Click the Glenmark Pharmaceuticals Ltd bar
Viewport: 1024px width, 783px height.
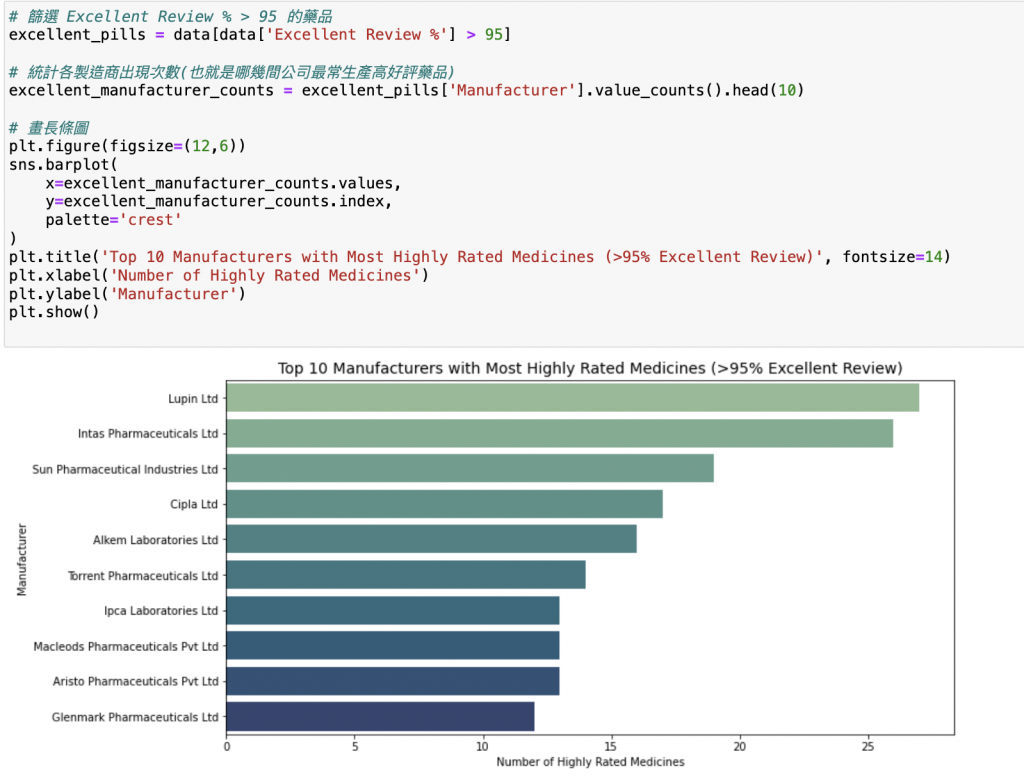(381, 716)
